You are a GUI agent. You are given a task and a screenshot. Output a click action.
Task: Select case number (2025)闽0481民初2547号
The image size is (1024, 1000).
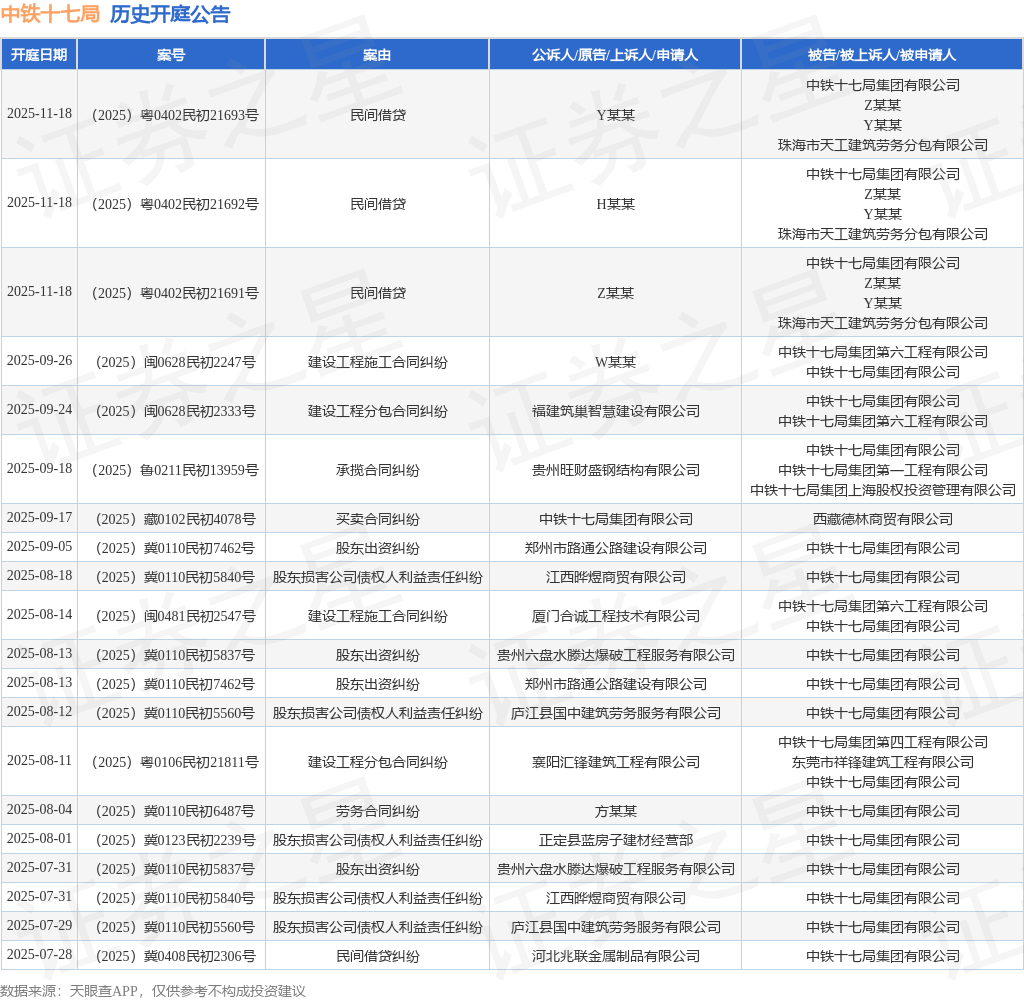(172, 616)
